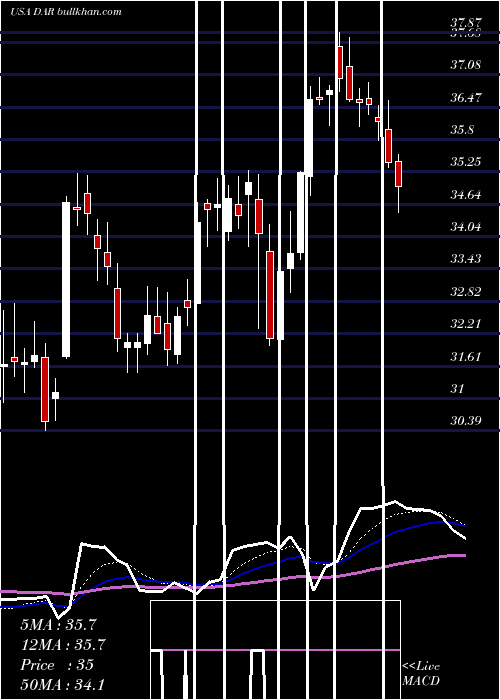This screenshot has width=500, height=700.
Task: Click the 32.21 price axis label
Action: tap(466, 324)
